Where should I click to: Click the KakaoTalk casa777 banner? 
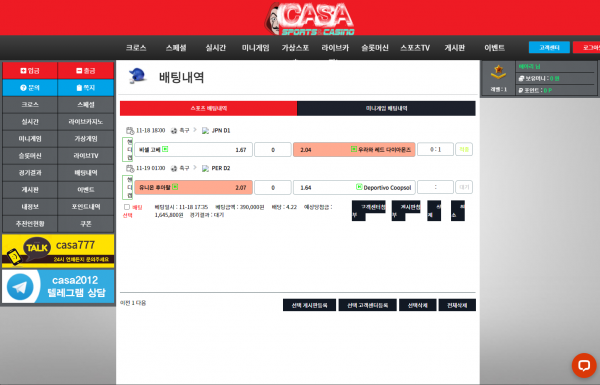[x=58, y=251]
